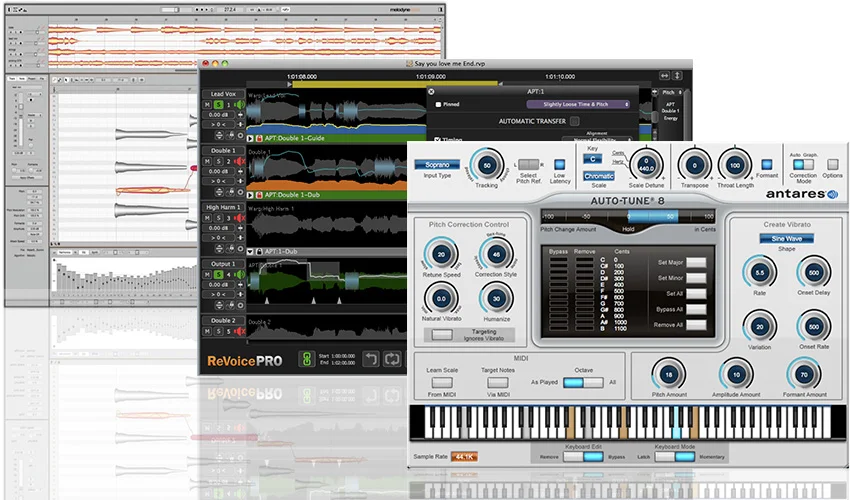Switch Correction Mode between Auto and Graph
Screen dimensions: 850x500
[803, 164]
